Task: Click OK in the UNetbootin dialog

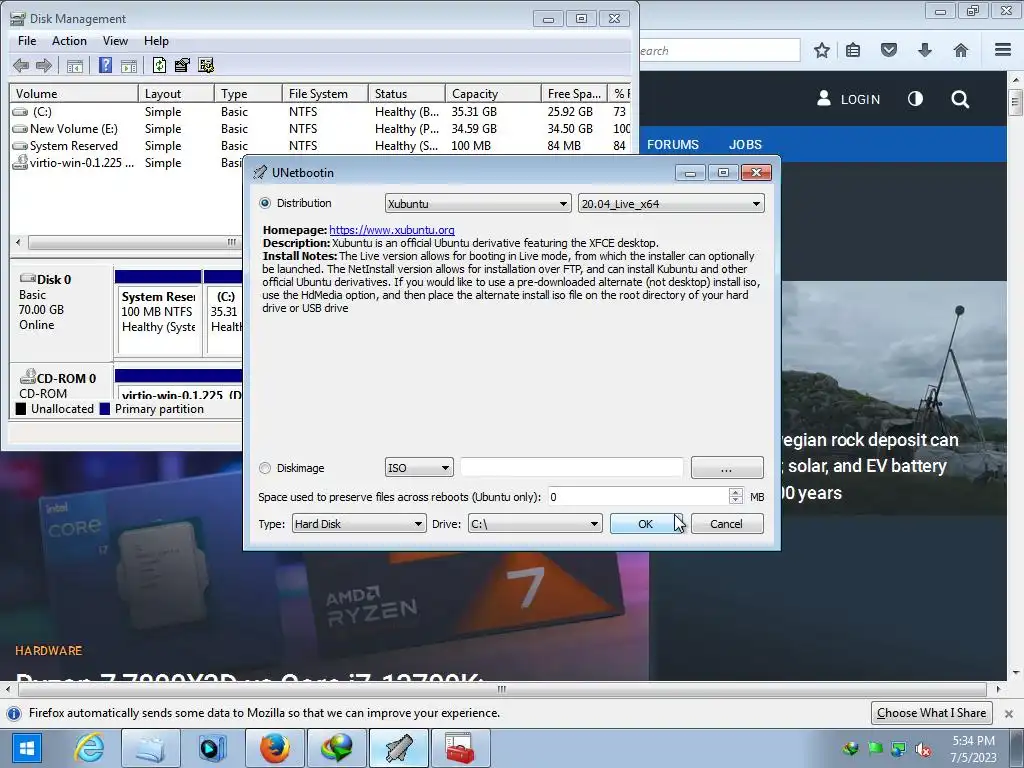Action: tap(646, 524)
